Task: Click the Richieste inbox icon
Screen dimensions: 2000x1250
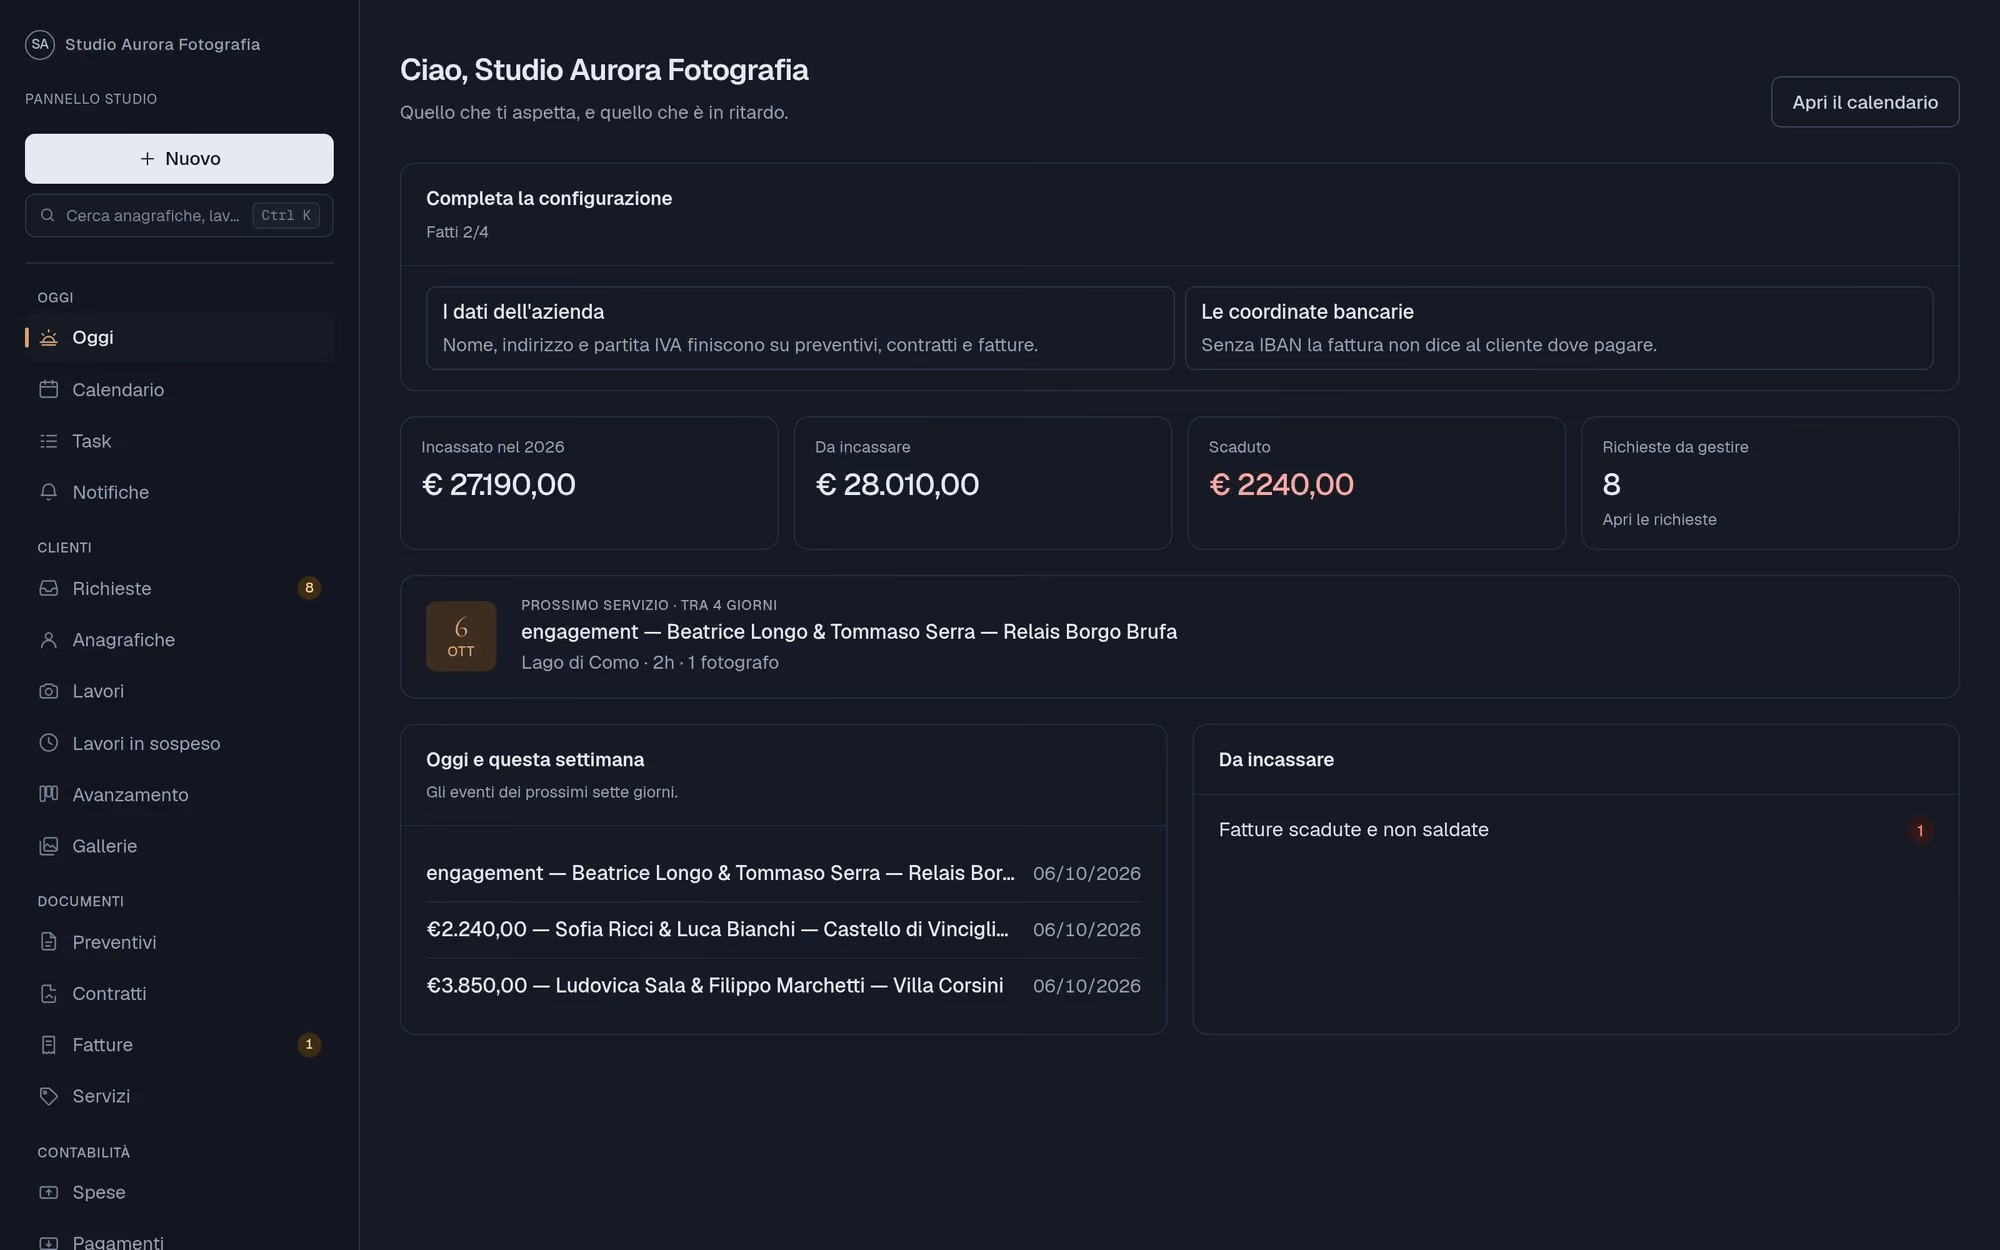Action: coord(48,588)
